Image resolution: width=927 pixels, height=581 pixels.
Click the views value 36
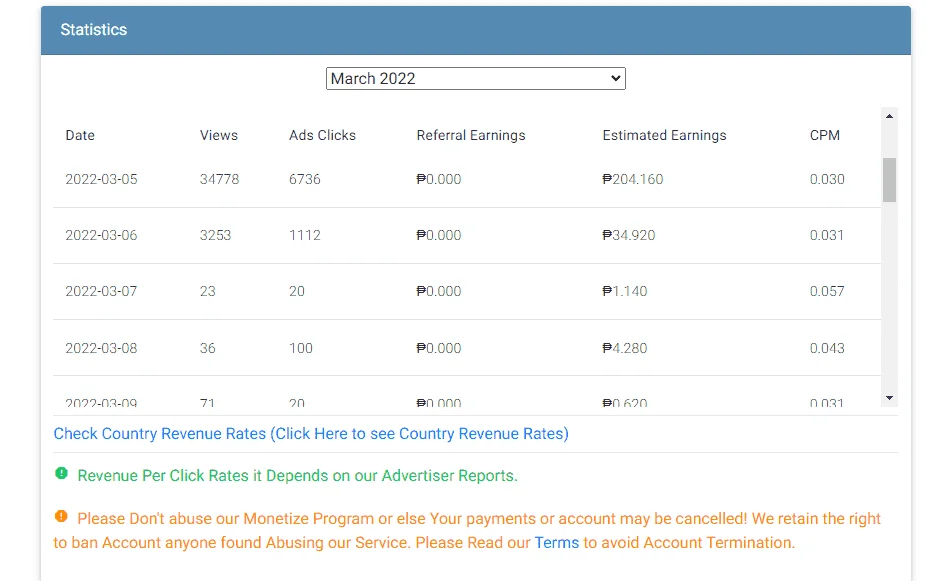208,348
